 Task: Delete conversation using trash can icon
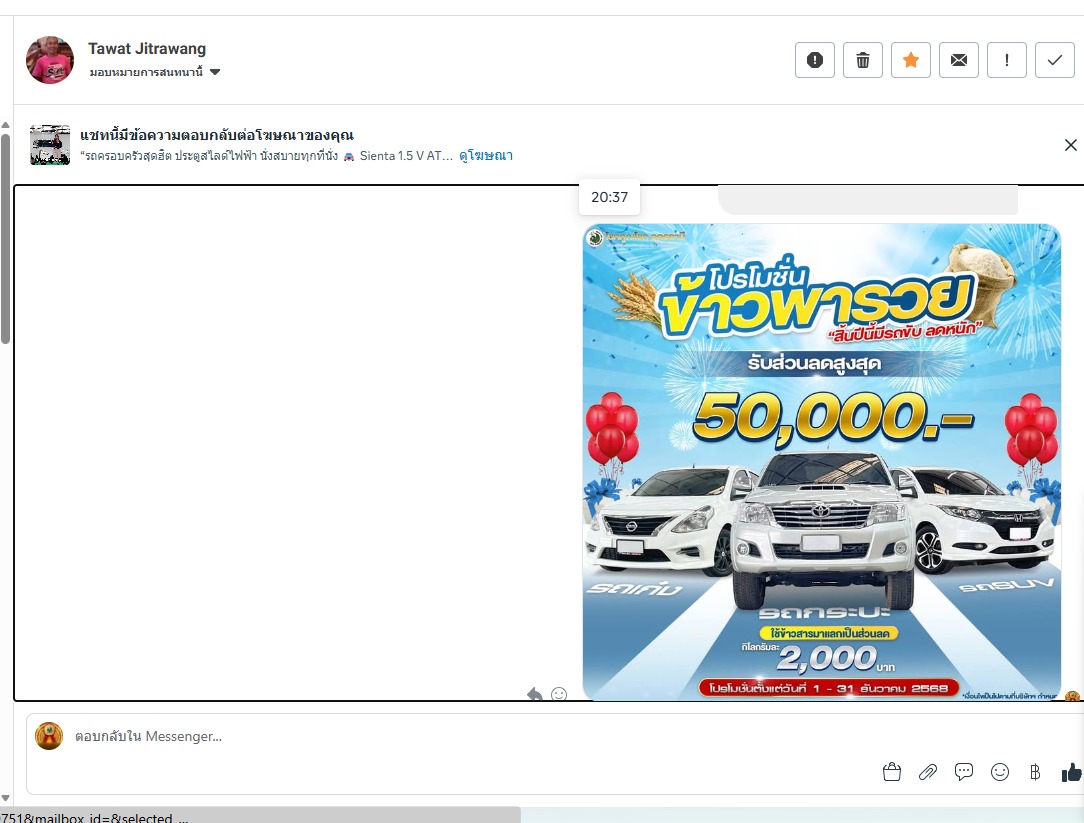(x=863, y=60)
